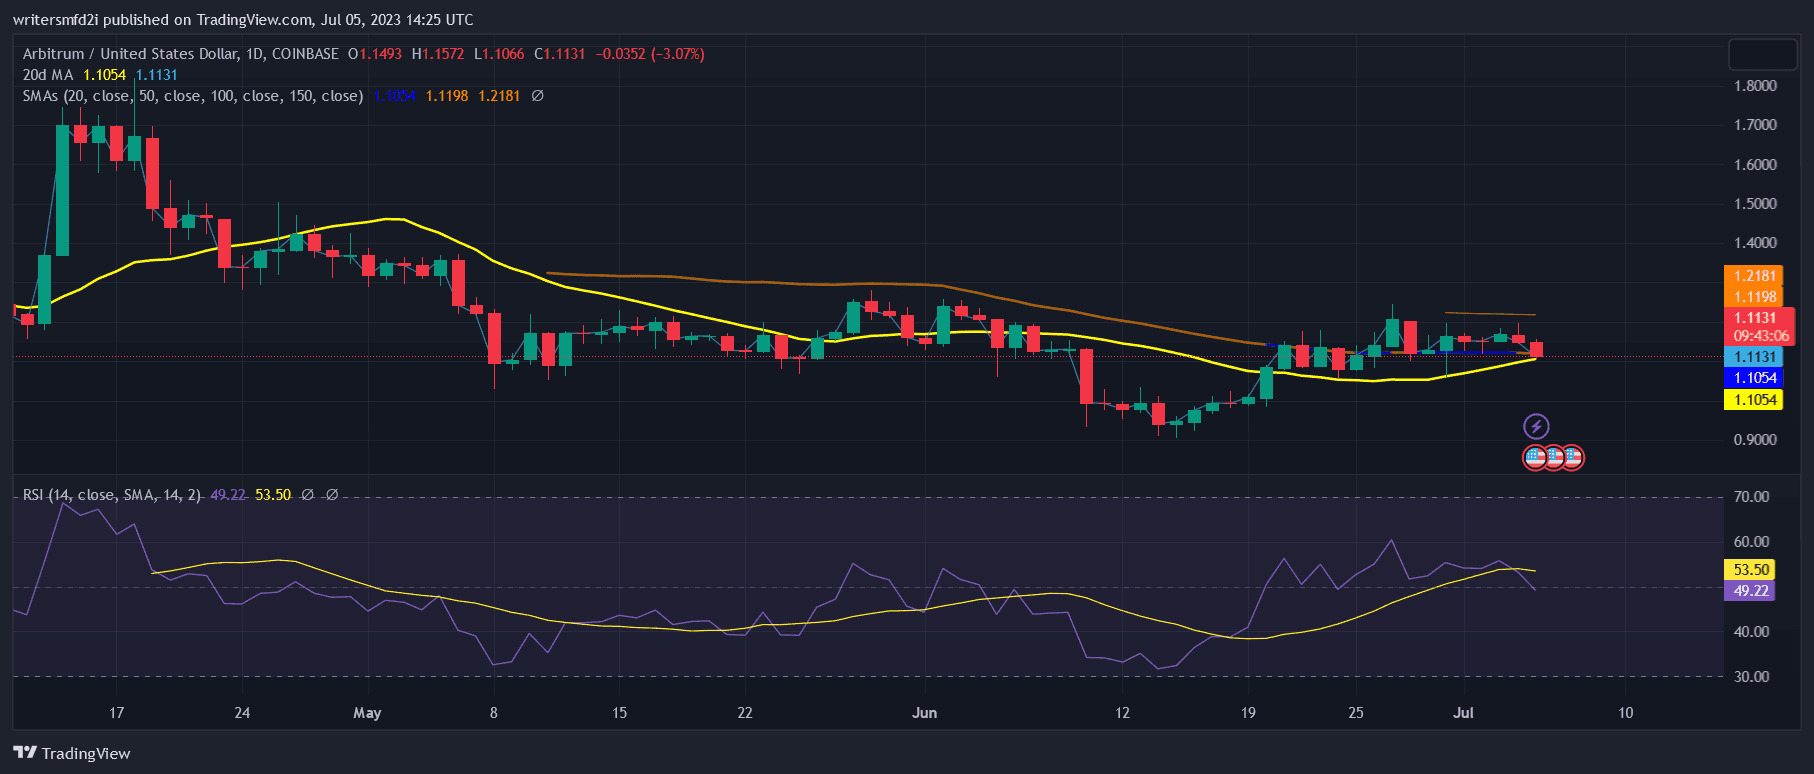Click the rightmost US flag economic event icon
1814x774 pixels.
point(1572,458)
